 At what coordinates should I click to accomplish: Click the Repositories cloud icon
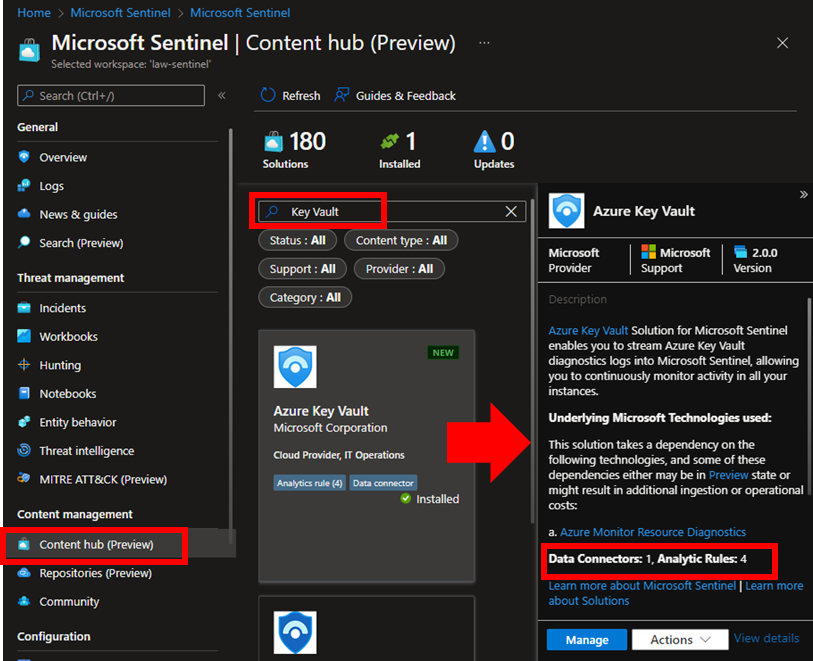point(24,572)
